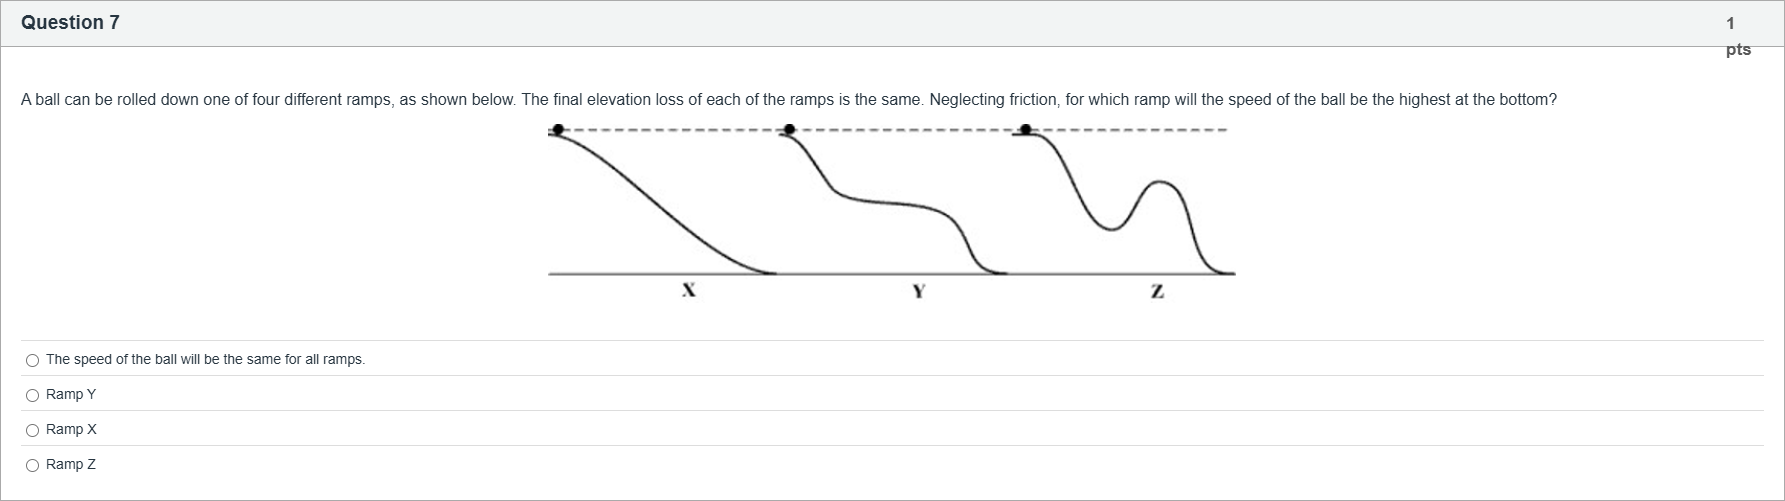Screen dimensions: 1785x501
Task: Click the Question 7 header title
Action: click(70, 22)
